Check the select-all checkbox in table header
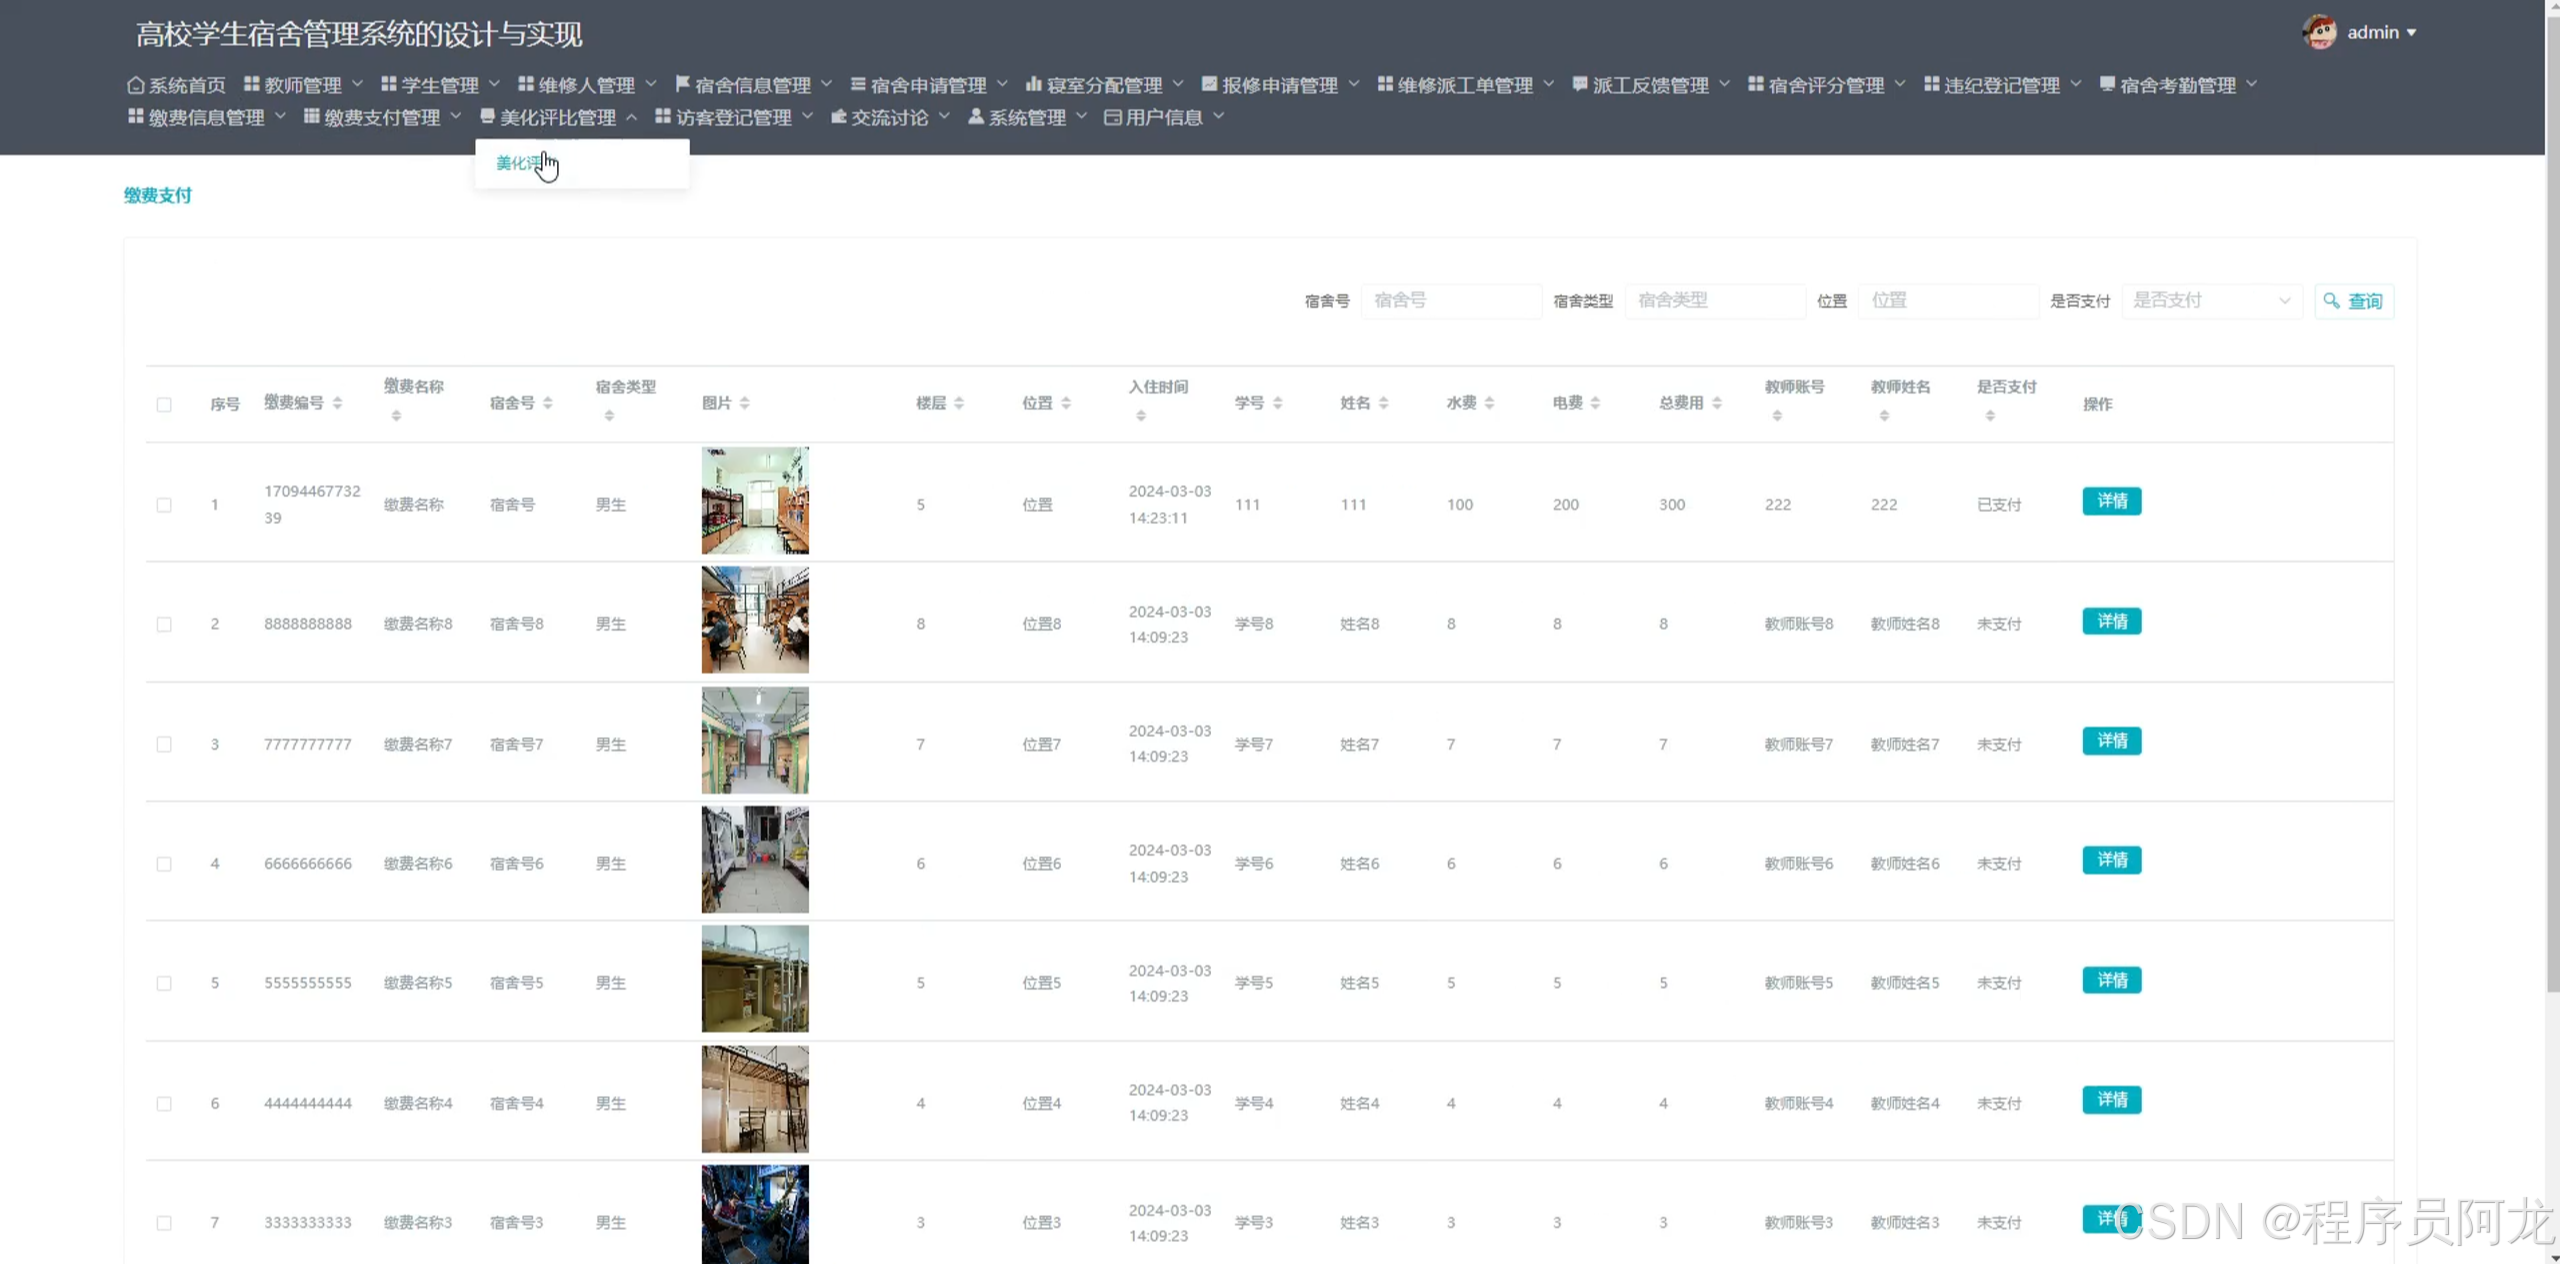The height and width of the screenshot is (1264, 2560). [164, 405]
